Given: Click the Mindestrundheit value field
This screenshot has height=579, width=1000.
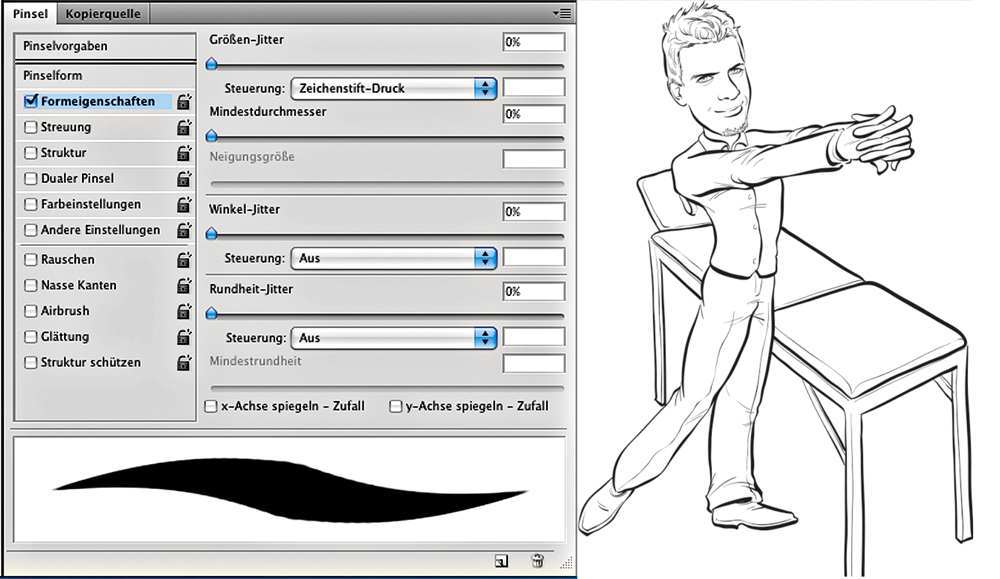Looking at the screenshot, I should [x=533, y=363].
